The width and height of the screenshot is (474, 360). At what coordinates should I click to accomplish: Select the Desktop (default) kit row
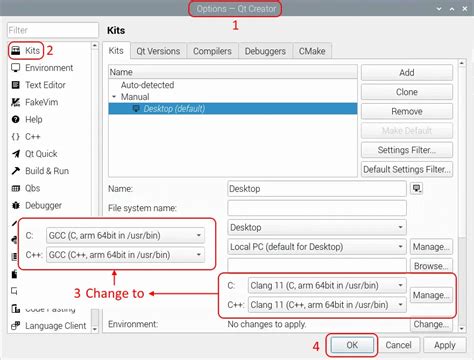click(233, 109)
